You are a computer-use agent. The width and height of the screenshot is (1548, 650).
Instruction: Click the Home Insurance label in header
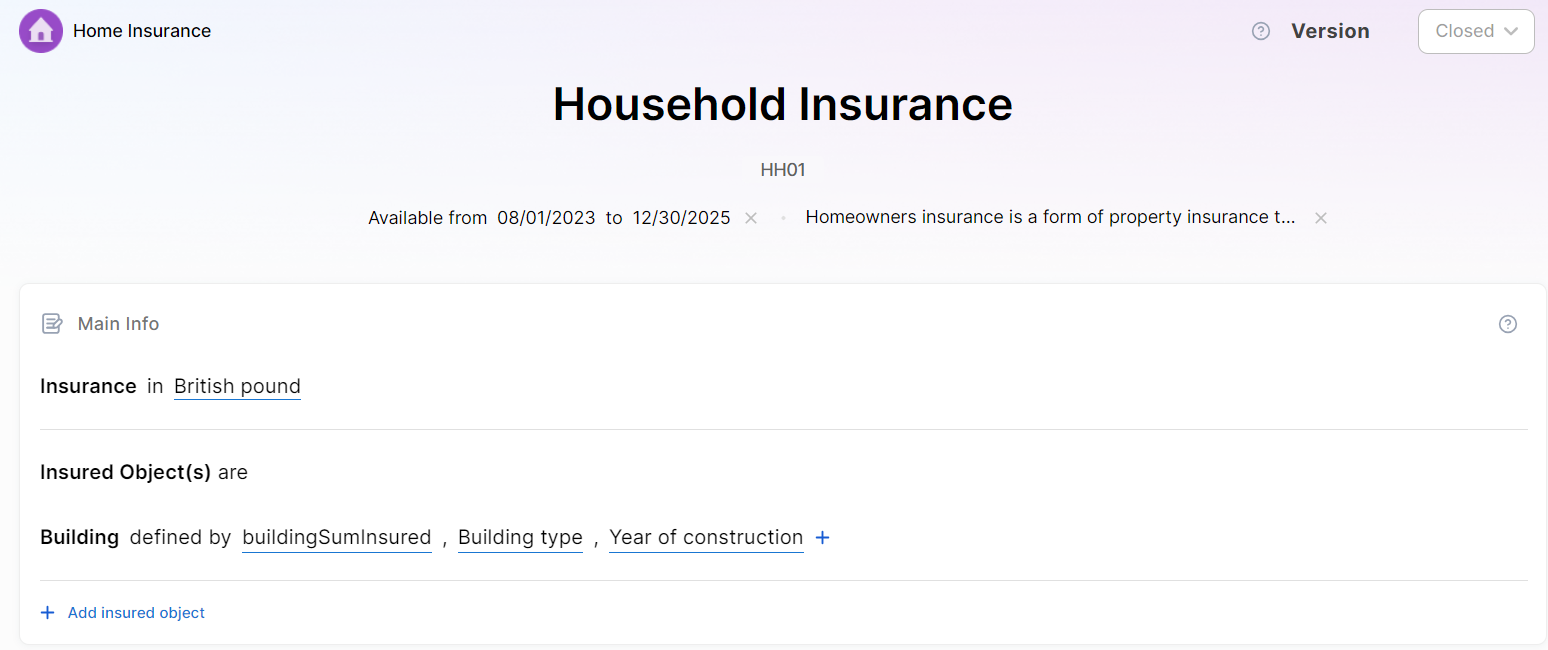[x=142, y=31]
